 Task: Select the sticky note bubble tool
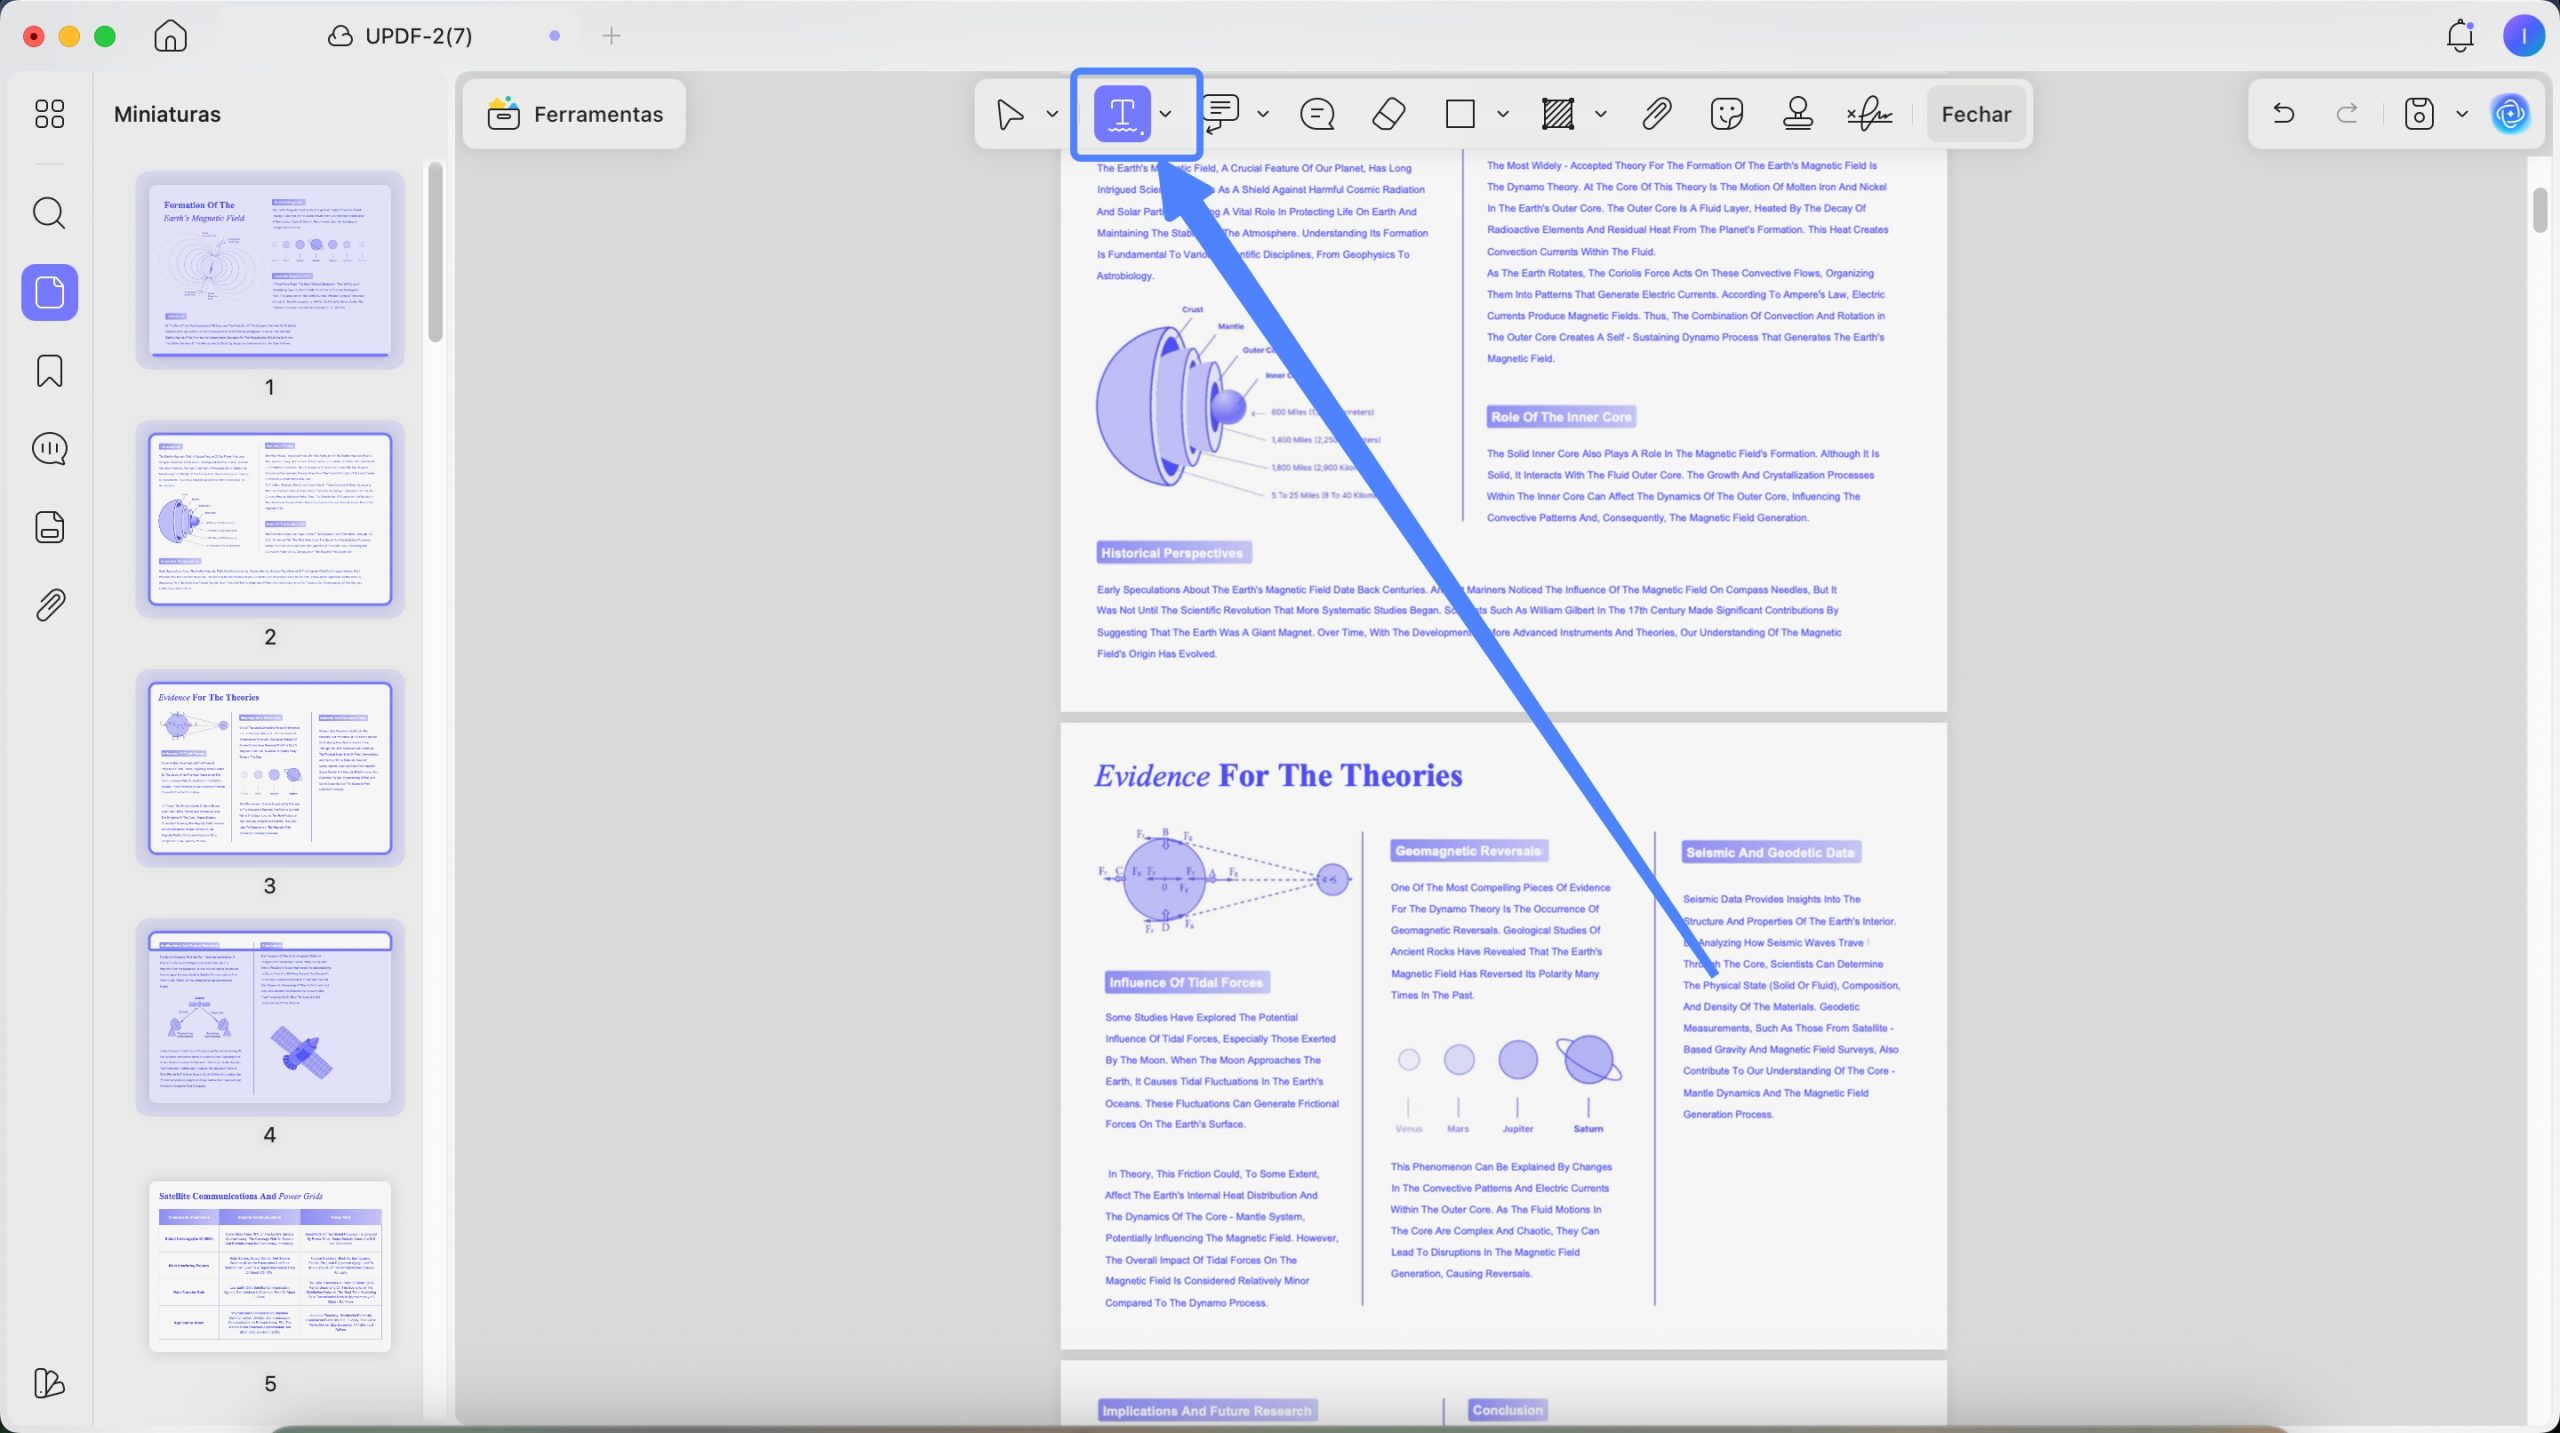pos(1317,114)
